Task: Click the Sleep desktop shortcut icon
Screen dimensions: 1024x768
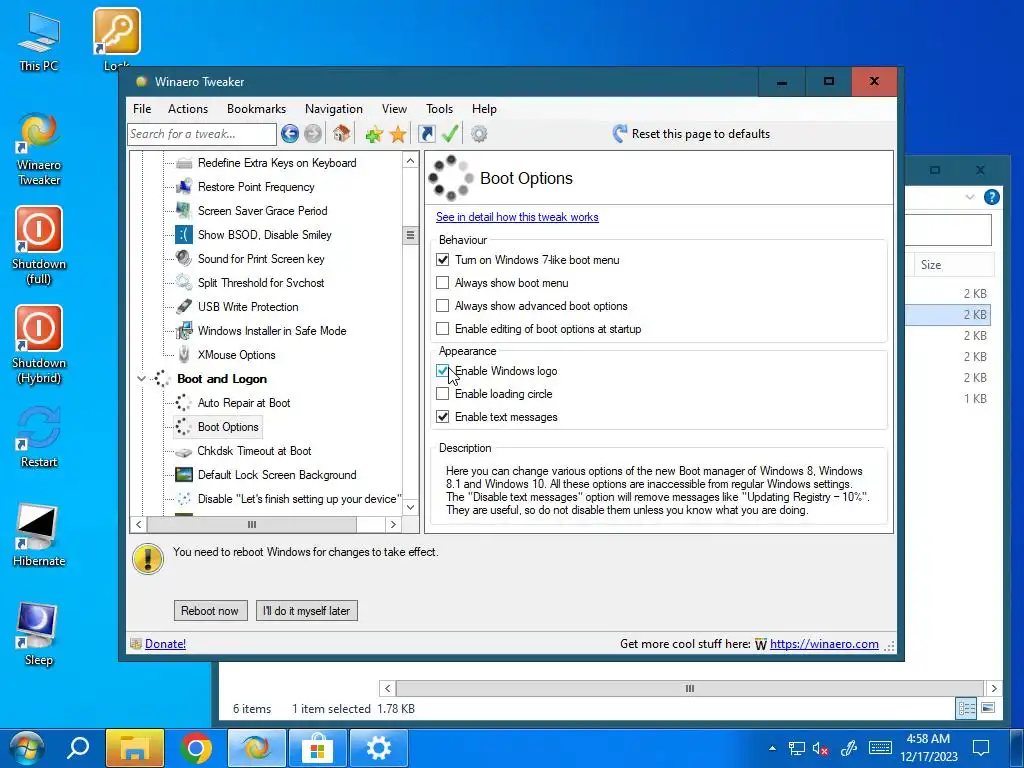Action: tap(39, 635)
